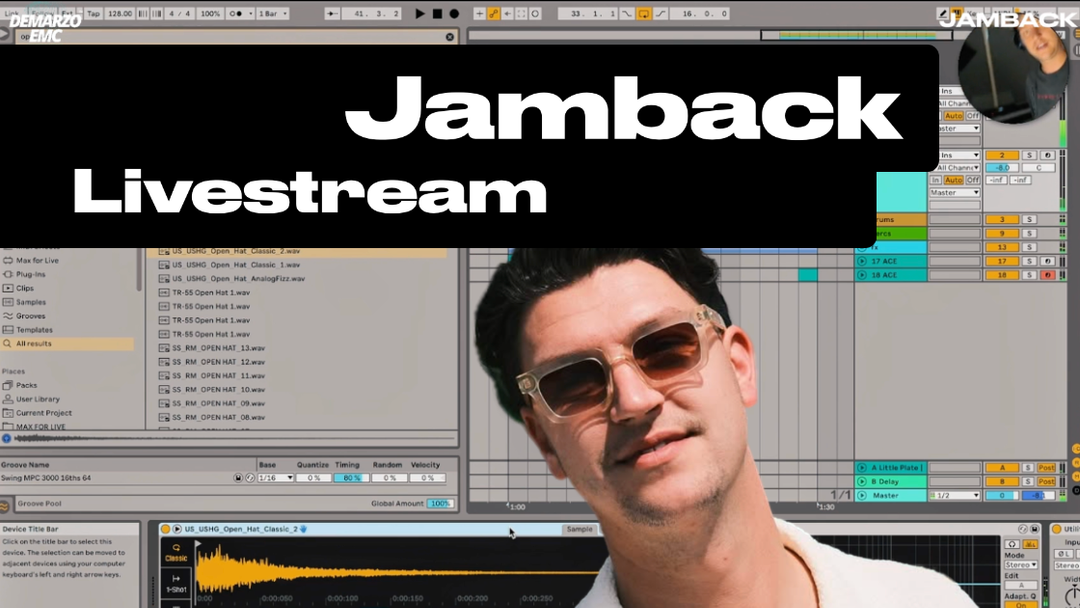The image size is (1080, 608).
Task: Open the 1 Bar quantization dropdown
Action: 272,14
